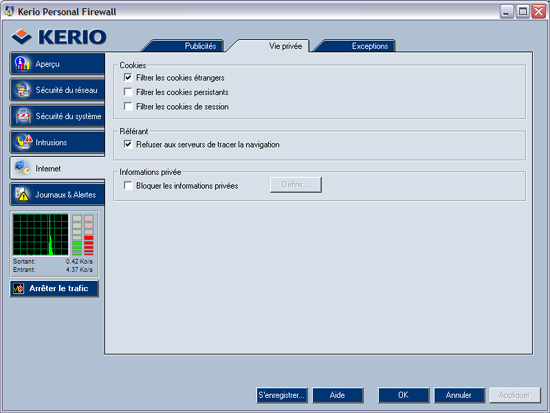Screen dimensions: 550x413
Task: Go to Sécurité du réseau section
Action: point(57,90)
